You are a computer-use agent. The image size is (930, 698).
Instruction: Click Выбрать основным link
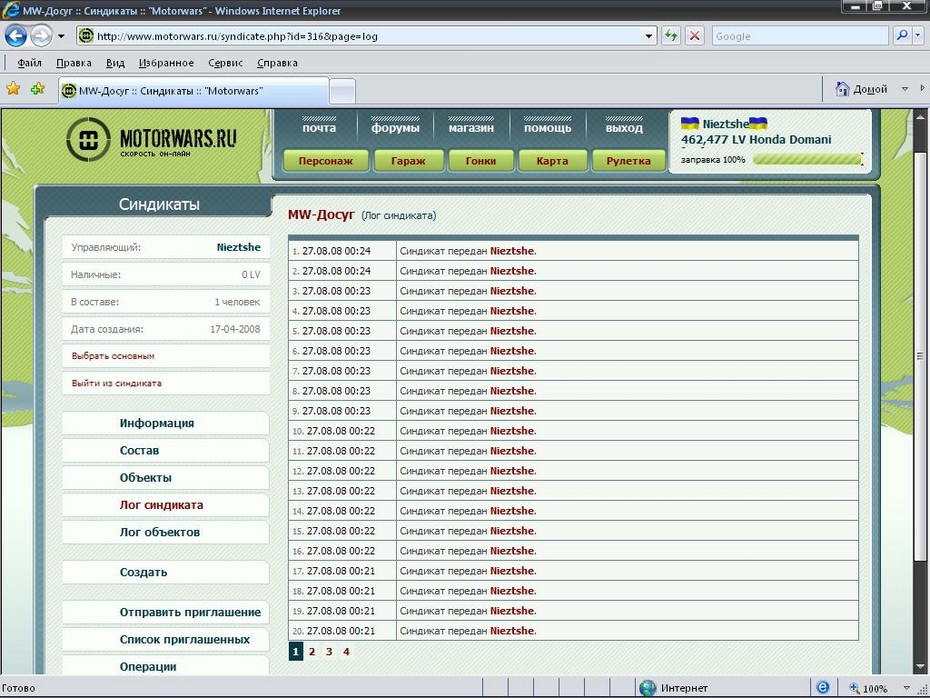113,356
